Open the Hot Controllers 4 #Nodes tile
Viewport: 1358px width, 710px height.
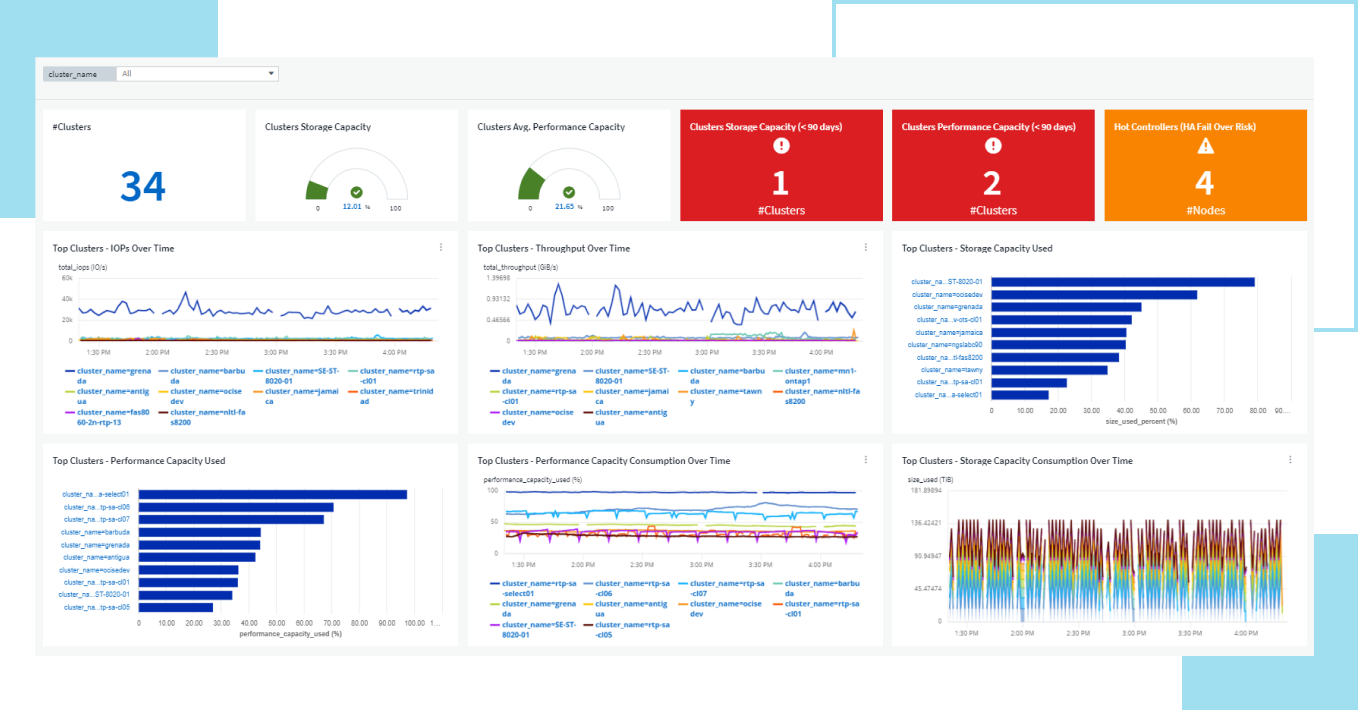click(x=1205, y=184)
